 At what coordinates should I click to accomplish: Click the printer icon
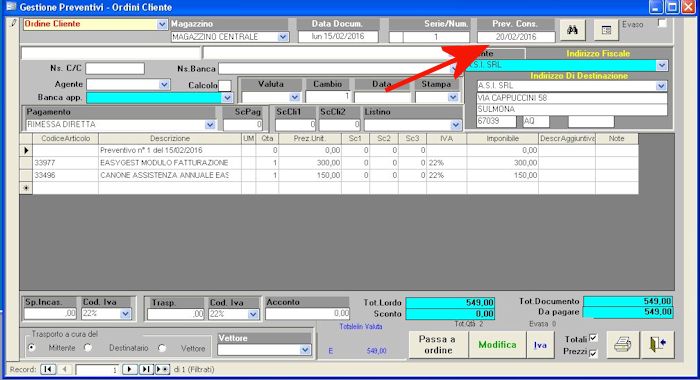[x=622, y=344]
